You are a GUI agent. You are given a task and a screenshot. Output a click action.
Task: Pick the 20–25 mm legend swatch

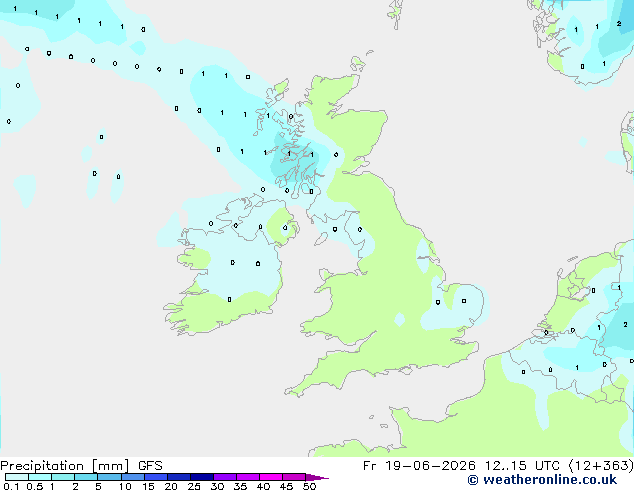(178, 477)
